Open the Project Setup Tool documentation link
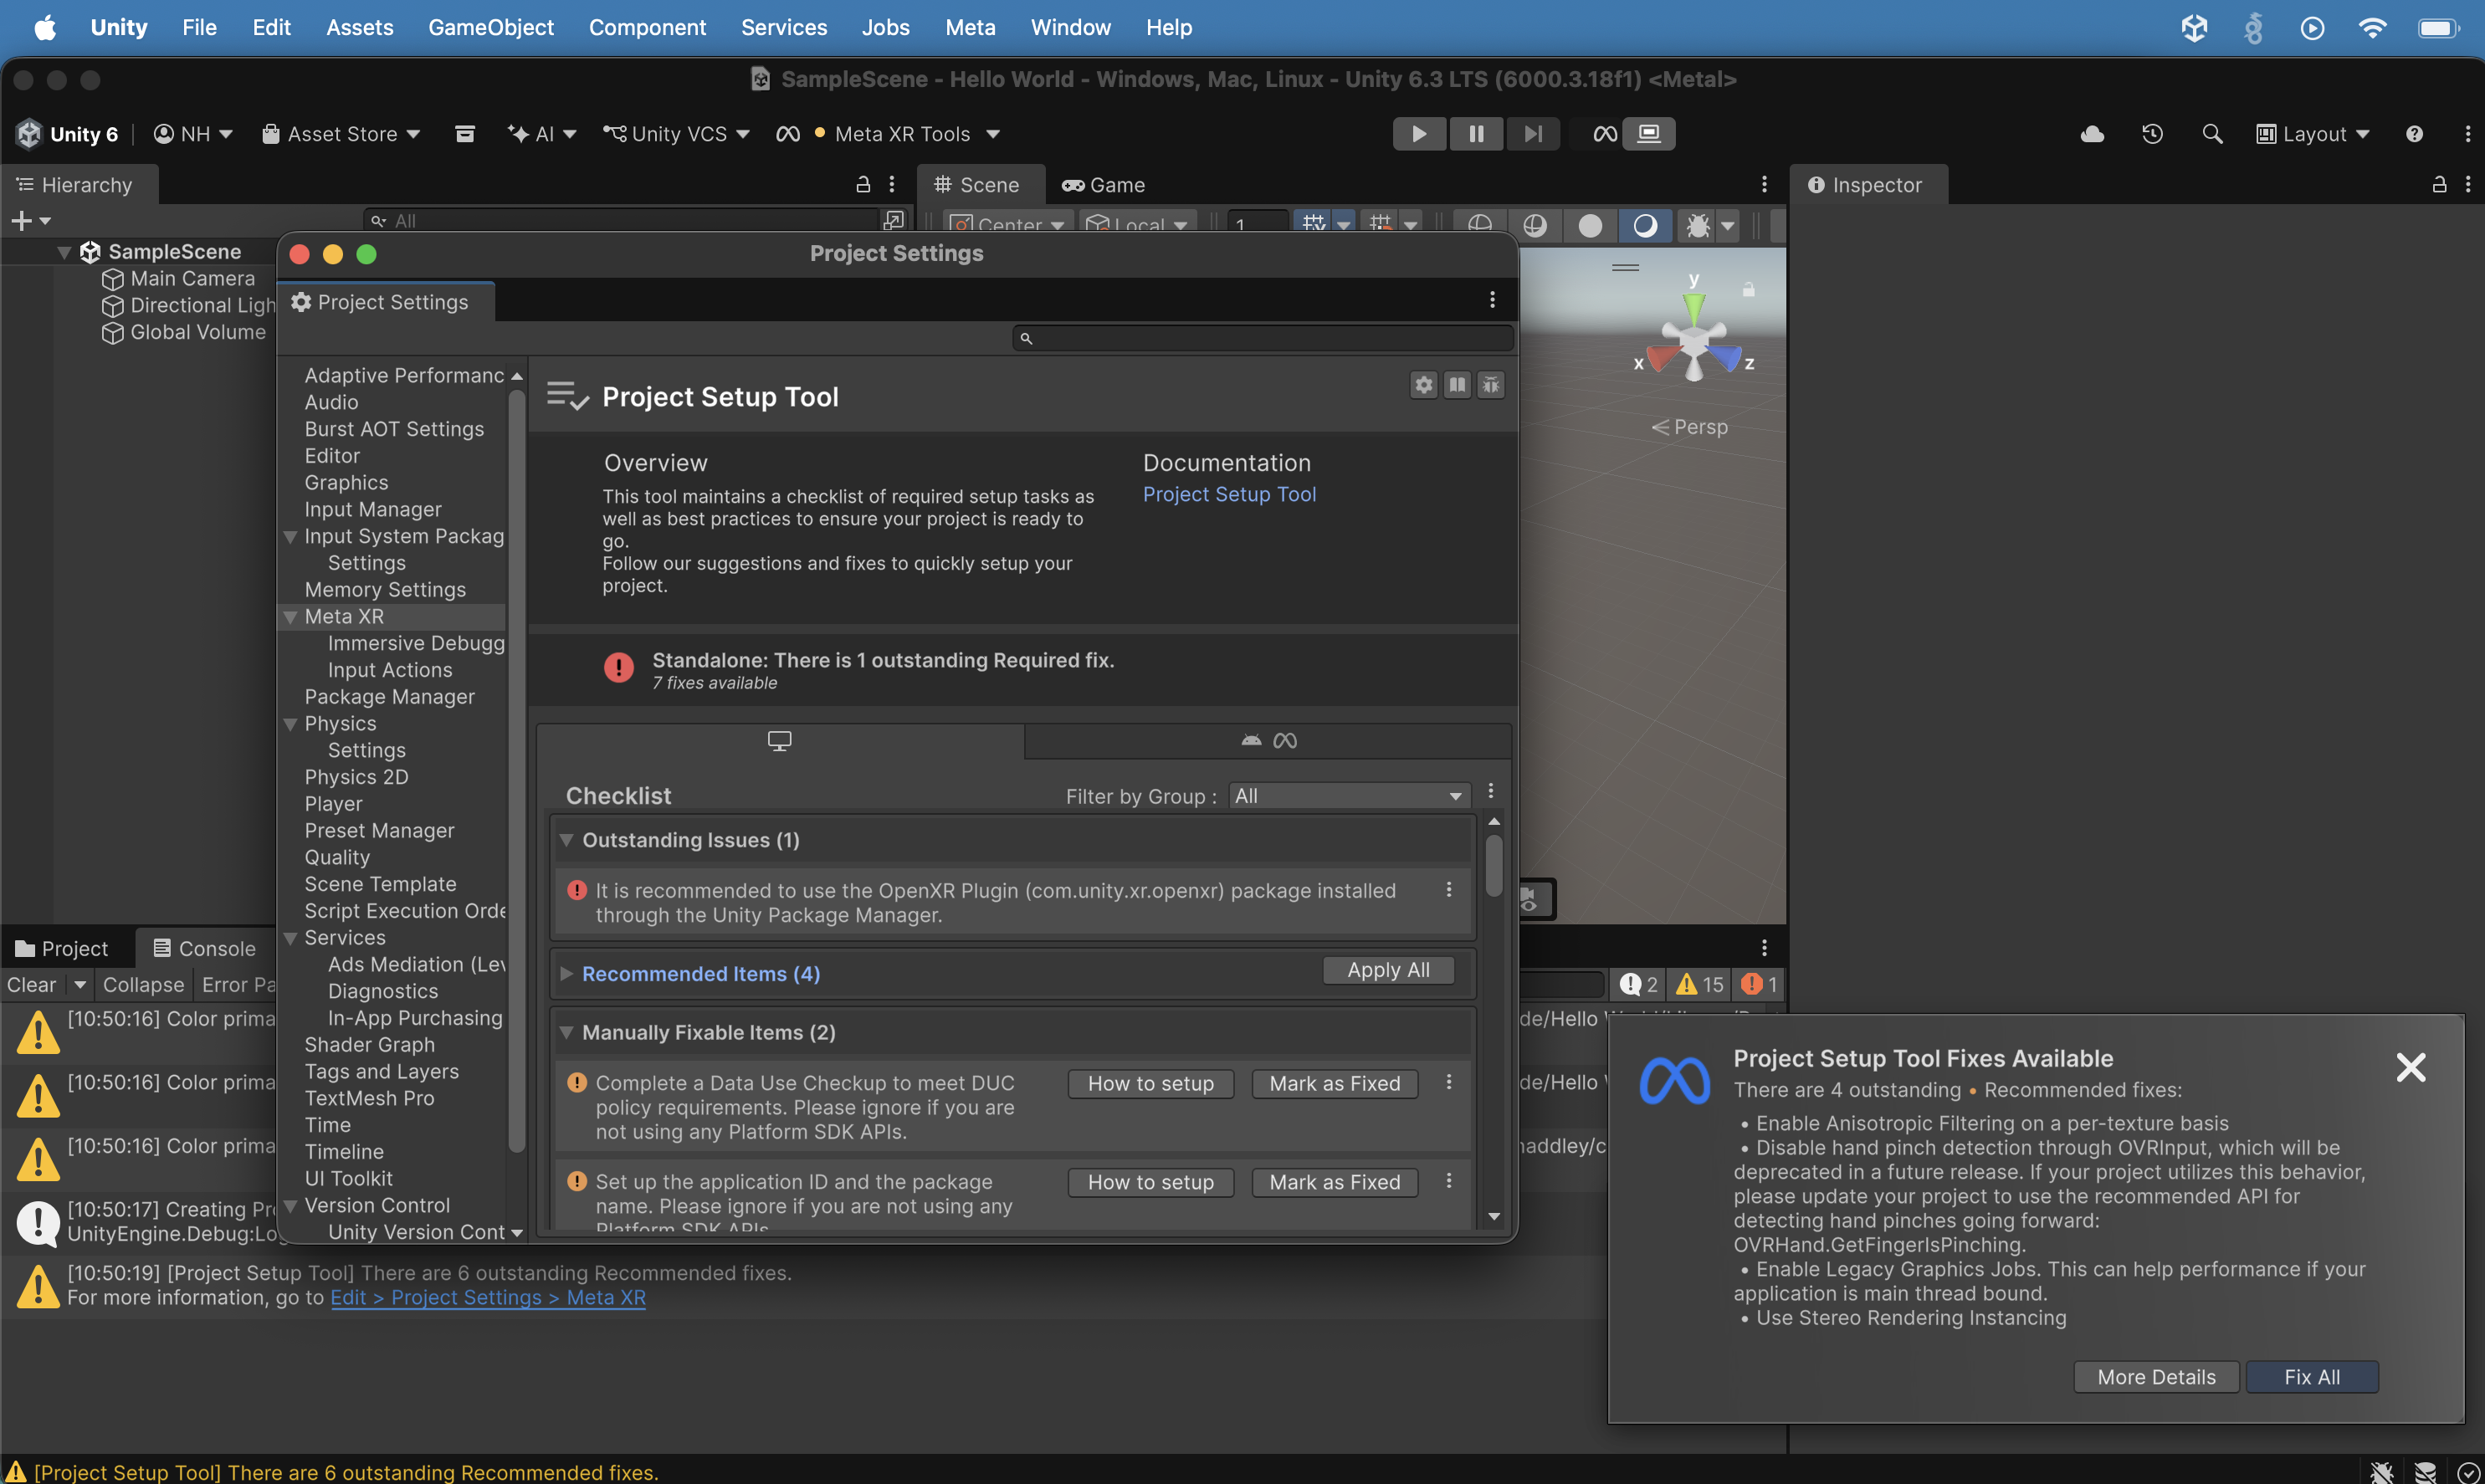Image resolution: width=2485 pixels, height=1484 pixels. 1229,494
